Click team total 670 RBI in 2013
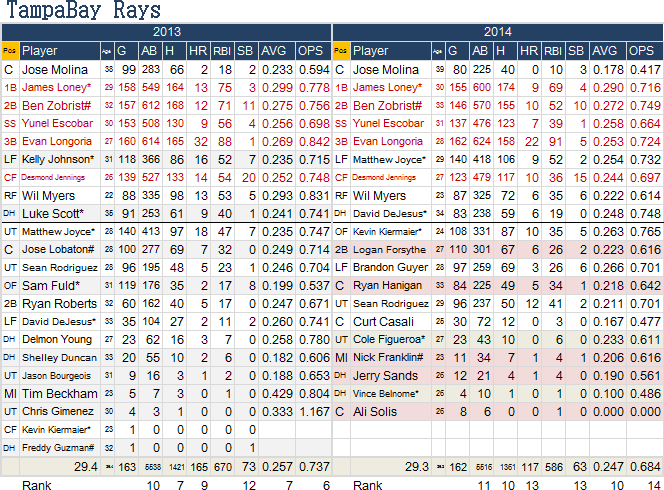Image resolution: width=664 pixels, height=490 pixels. tap(223, 467)
